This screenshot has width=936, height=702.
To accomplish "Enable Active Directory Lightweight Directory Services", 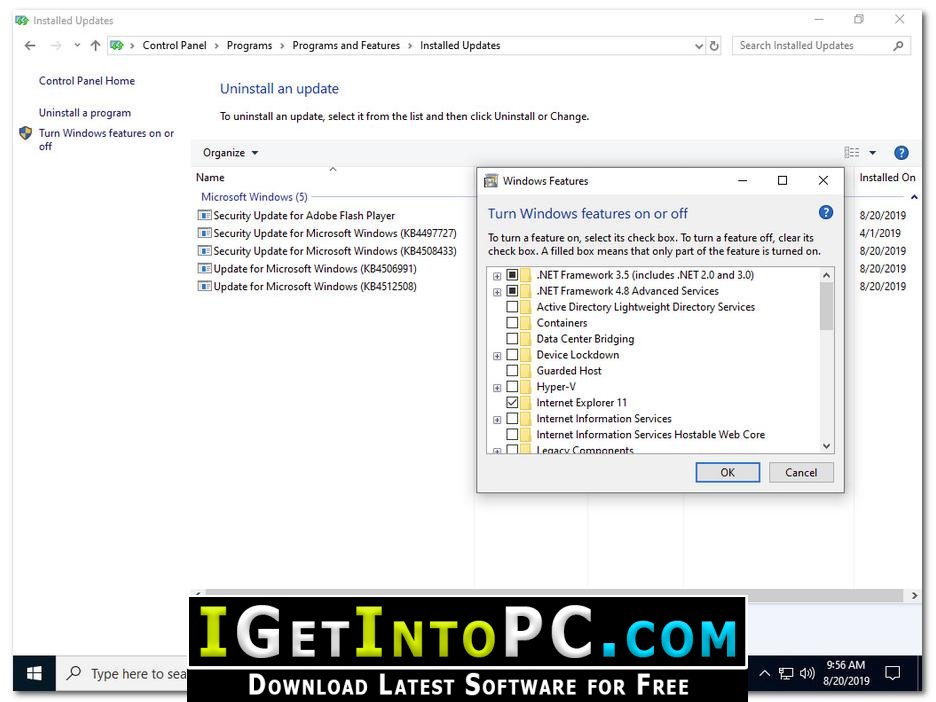I will coord(512,307).
